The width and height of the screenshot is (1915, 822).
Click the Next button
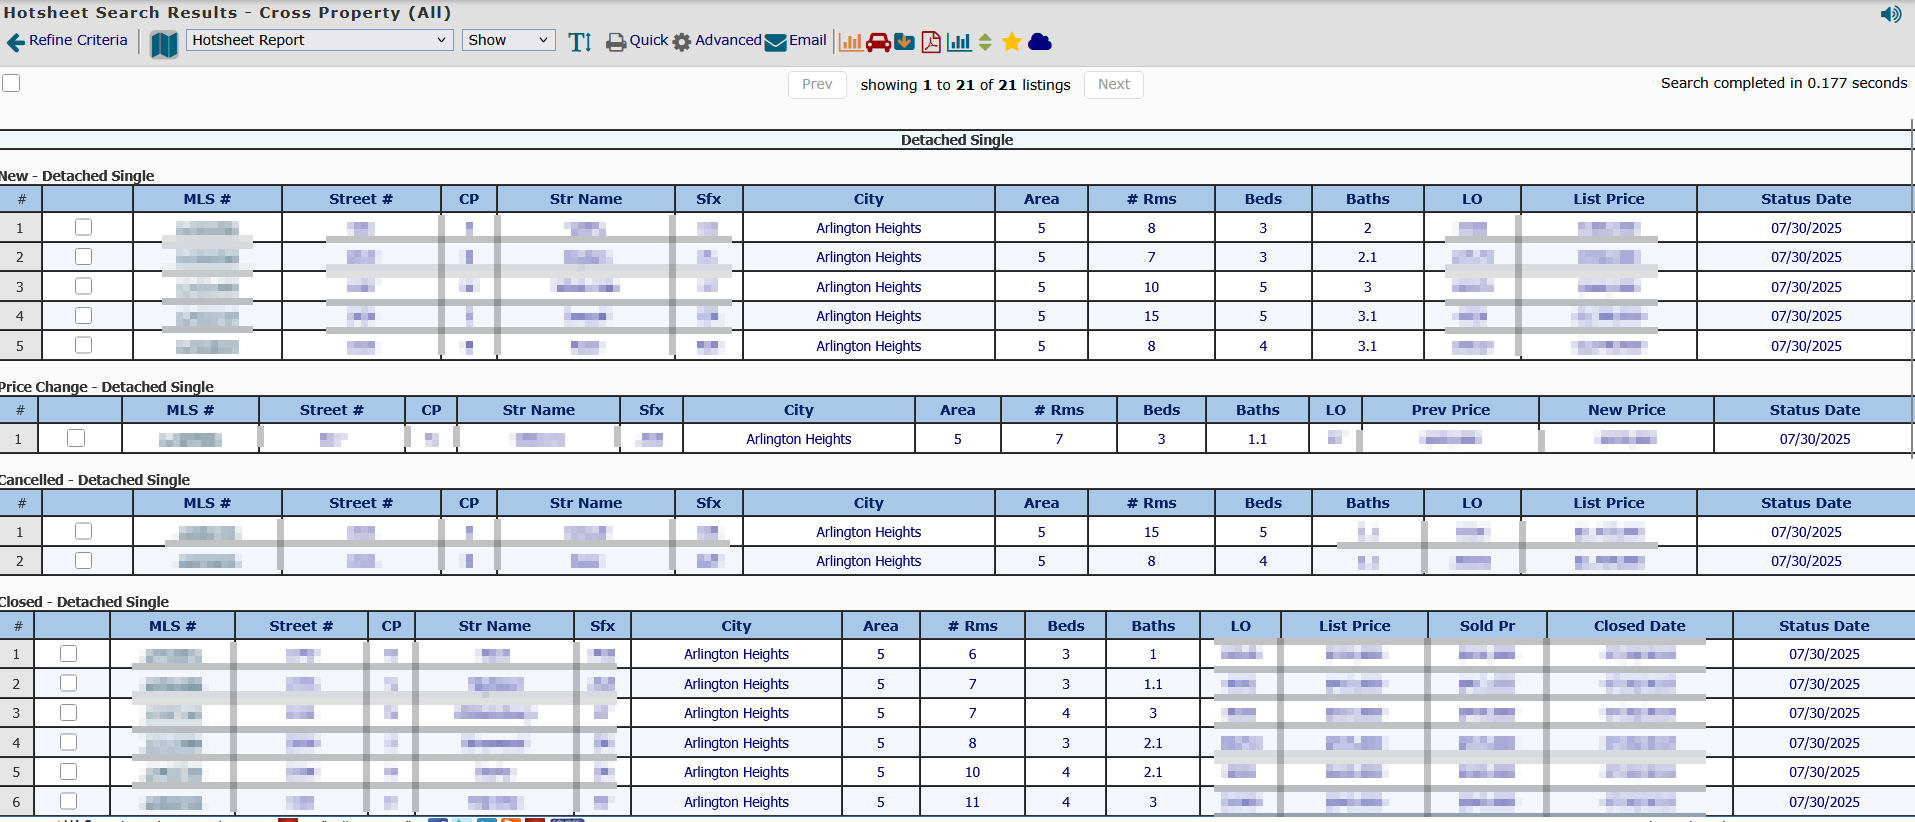coord(1114,84)
